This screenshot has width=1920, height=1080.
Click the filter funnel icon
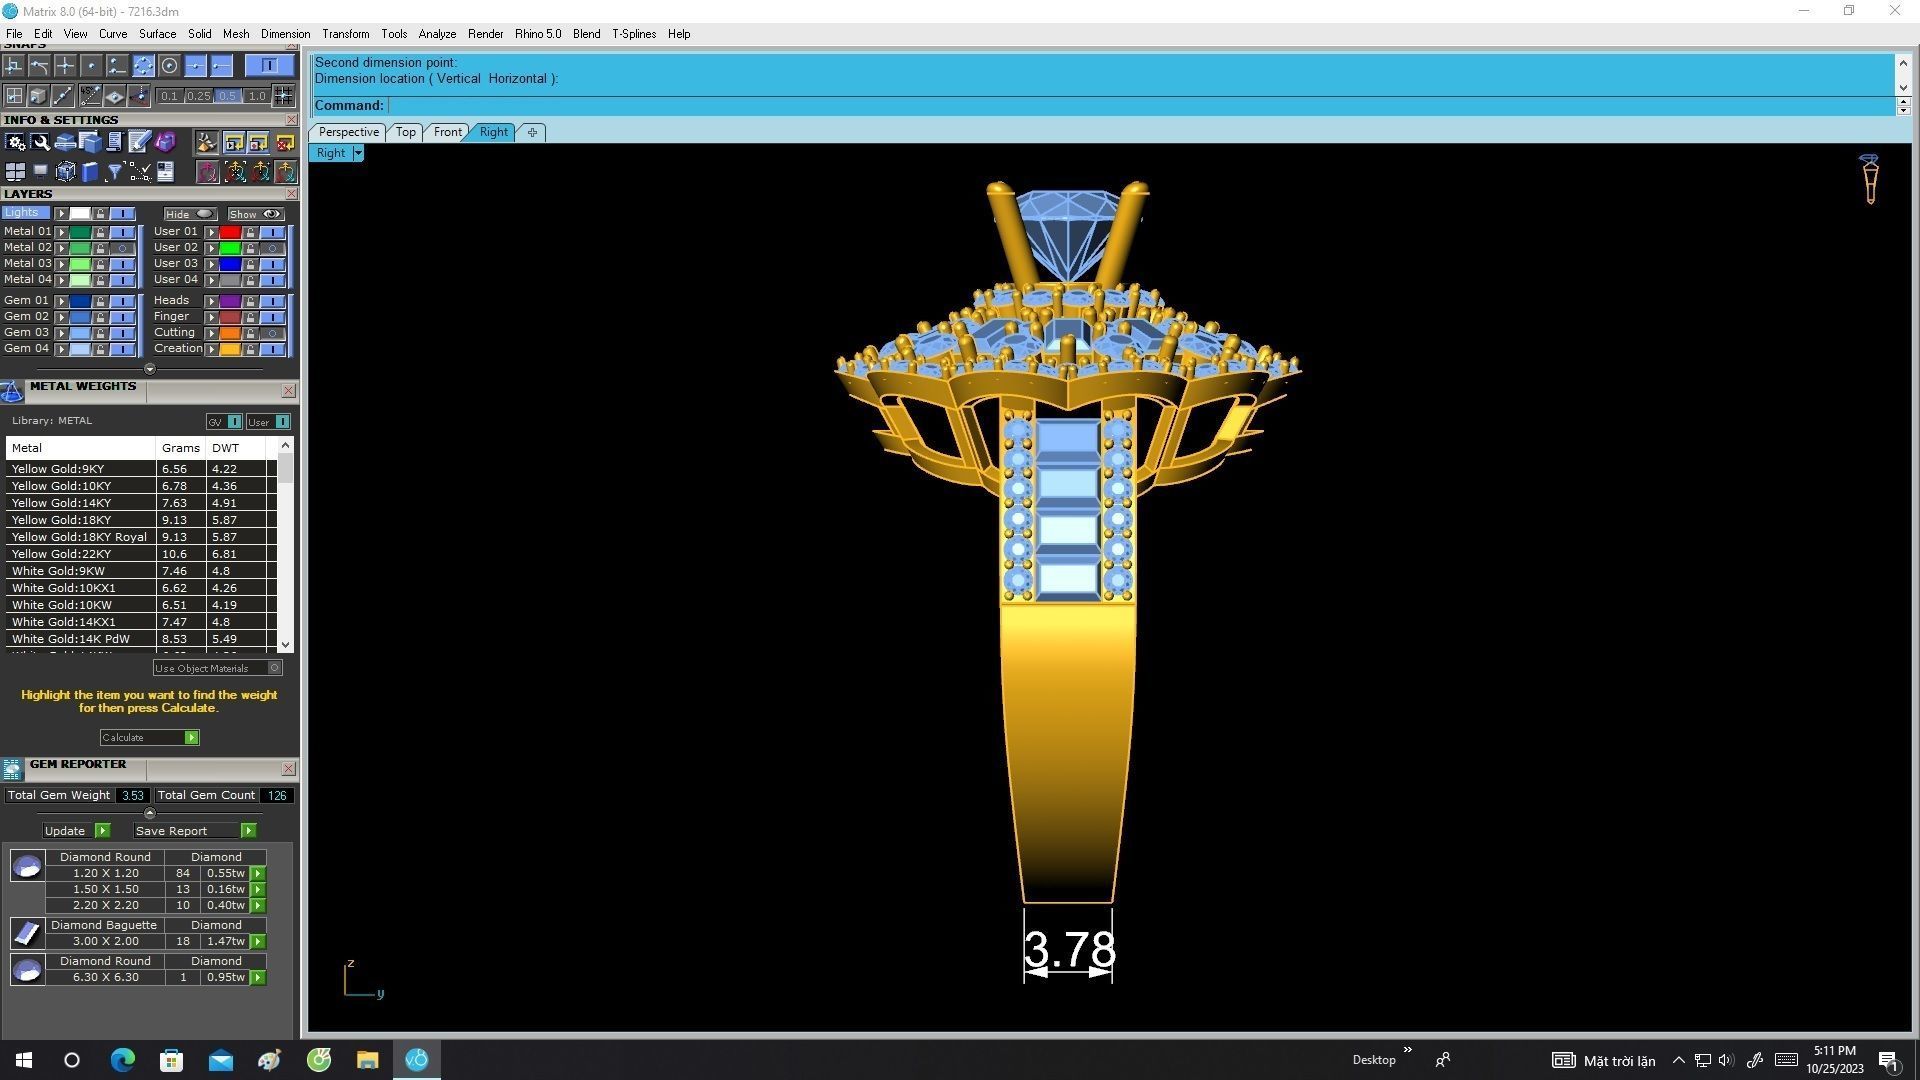point(115,172)
